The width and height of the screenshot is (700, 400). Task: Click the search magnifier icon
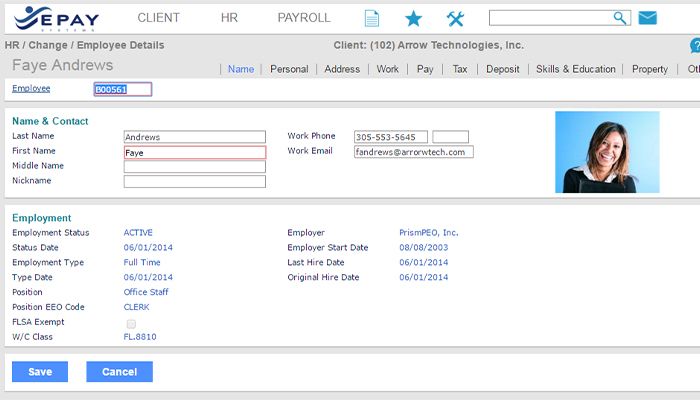[620, 18]
